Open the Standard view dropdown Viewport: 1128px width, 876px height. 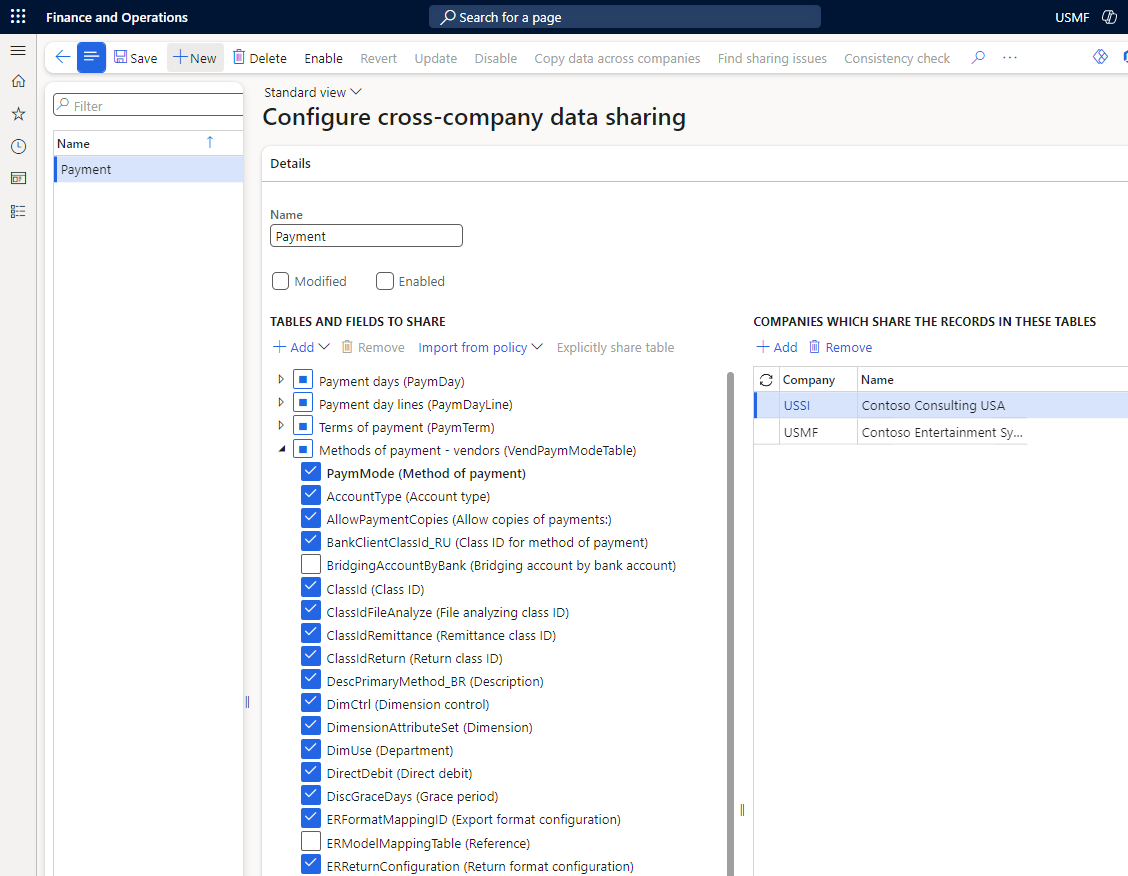click(312, 91)
